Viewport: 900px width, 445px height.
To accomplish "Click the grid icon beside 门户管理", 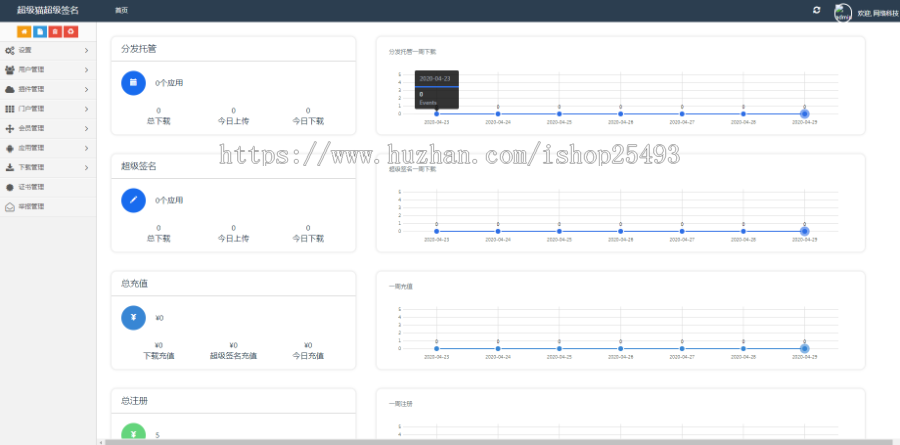I will tap(10, 109).
